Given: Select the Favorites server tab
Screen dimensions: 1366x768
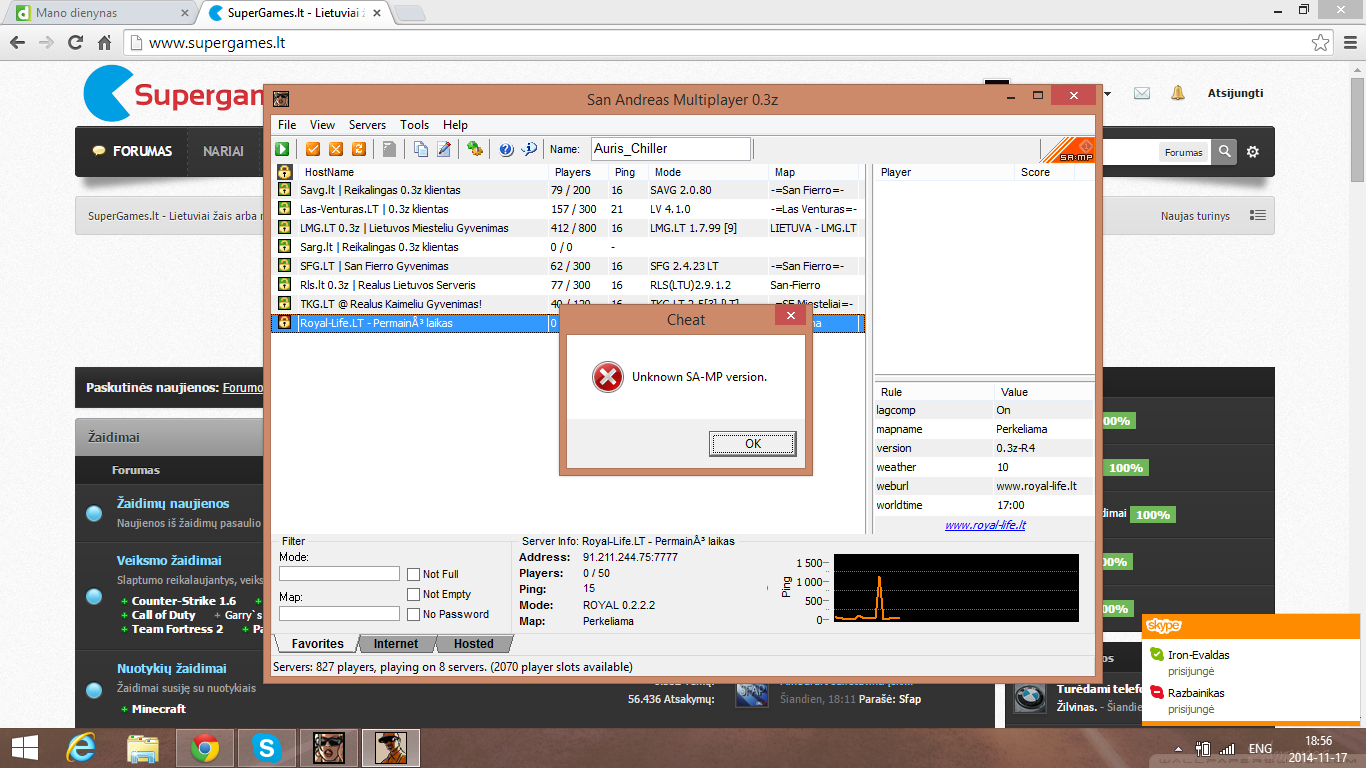Looking at the screenshot, I should [317, 644].
